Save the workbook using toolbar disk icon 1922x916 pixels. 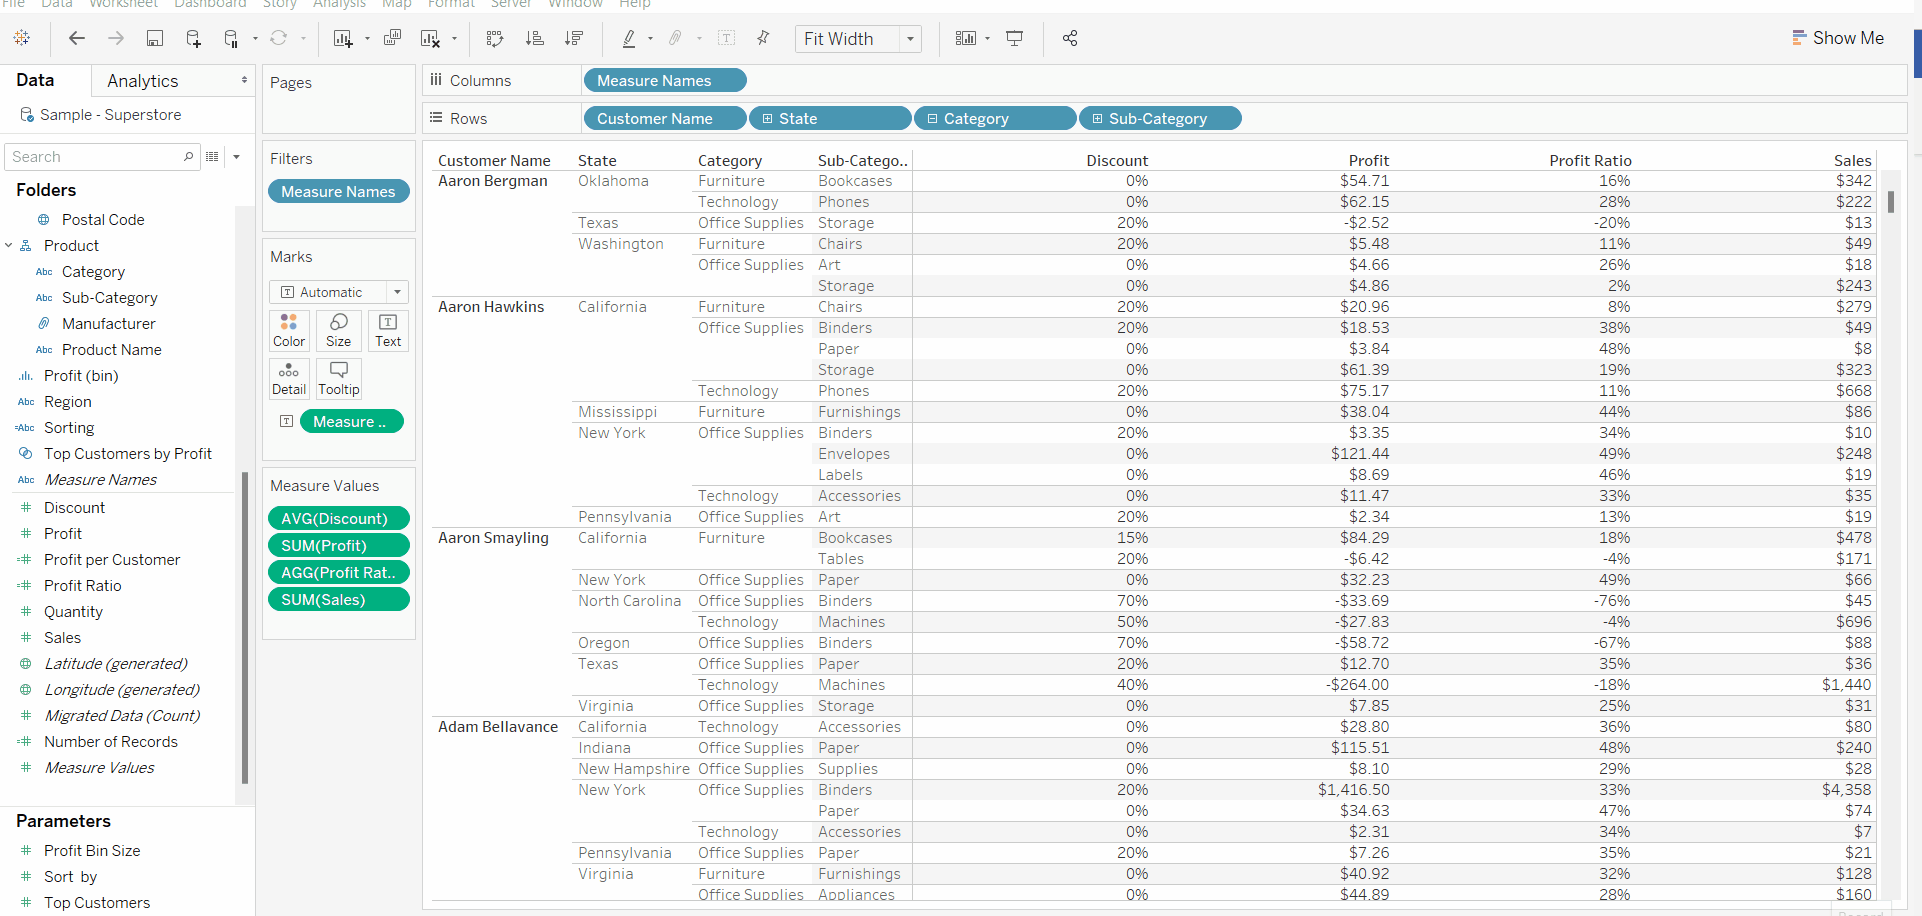155,38
